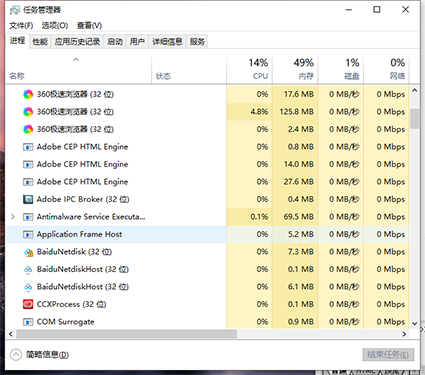
Task: Click the 0.1% CPU value cell
Action: 249,217
